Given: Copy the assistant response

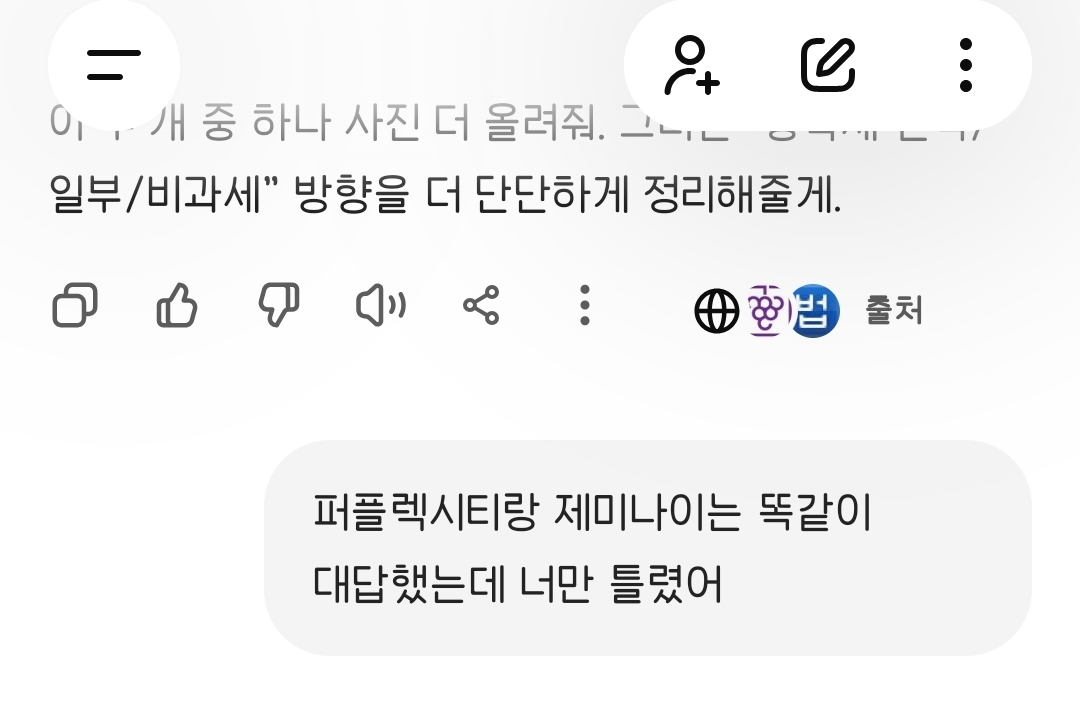Looking at the screenshot, I should [74, 305].
